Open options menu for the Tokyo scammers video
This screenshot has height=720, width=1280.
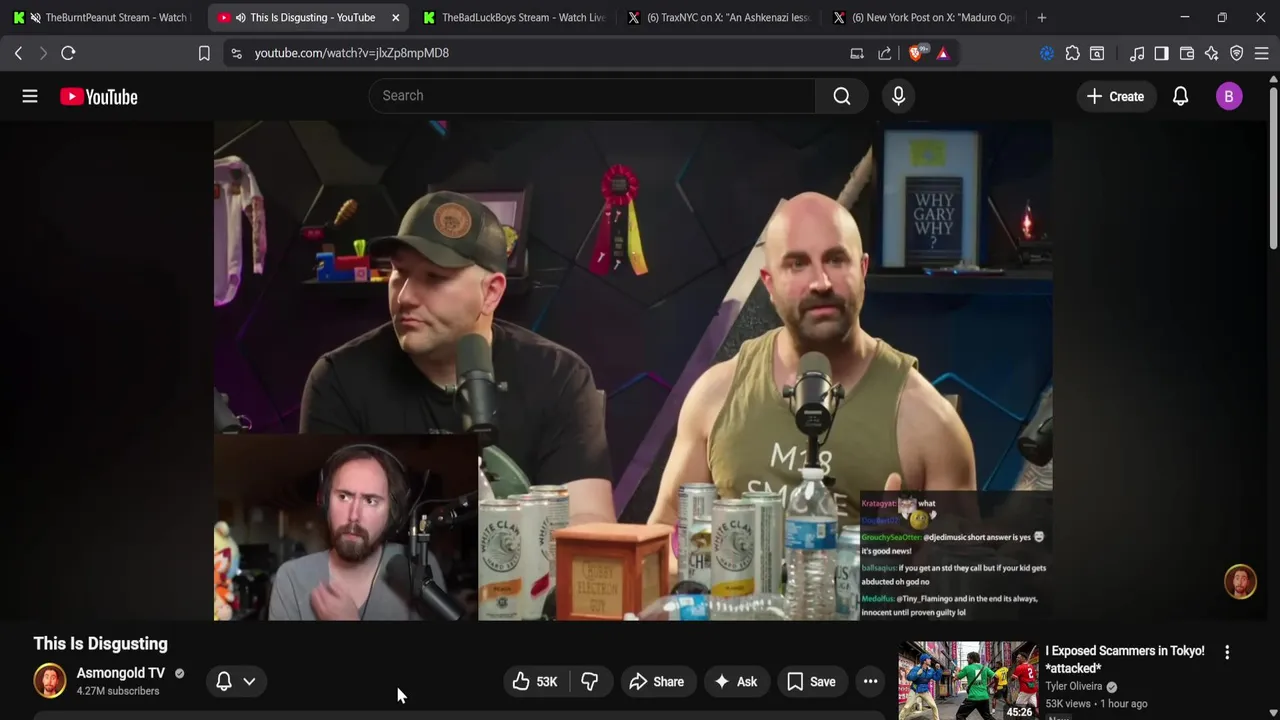click(1227, 652)
